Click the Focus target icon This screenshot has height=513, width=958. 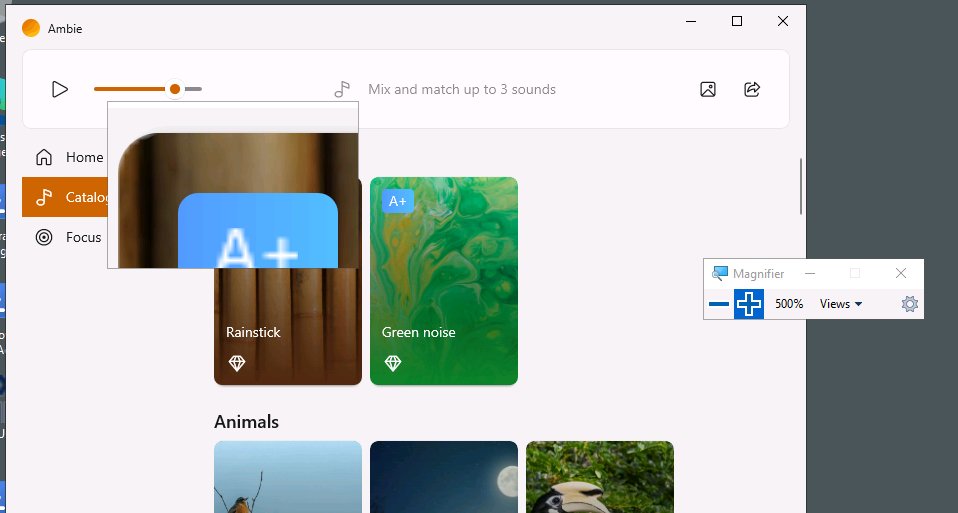tap(44, 237)
